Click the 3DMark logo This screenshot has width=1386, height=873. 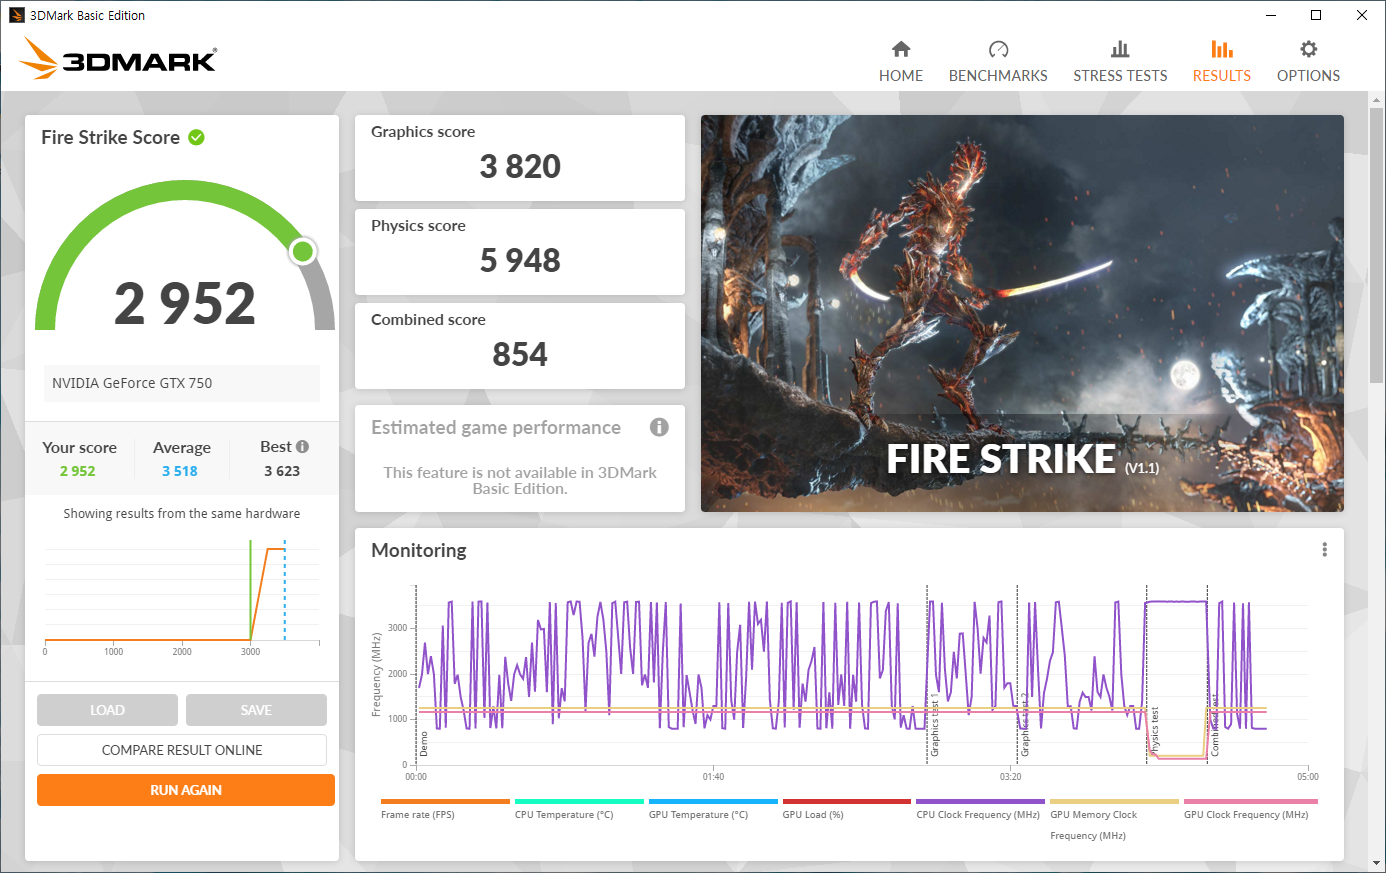coord(118,59)
